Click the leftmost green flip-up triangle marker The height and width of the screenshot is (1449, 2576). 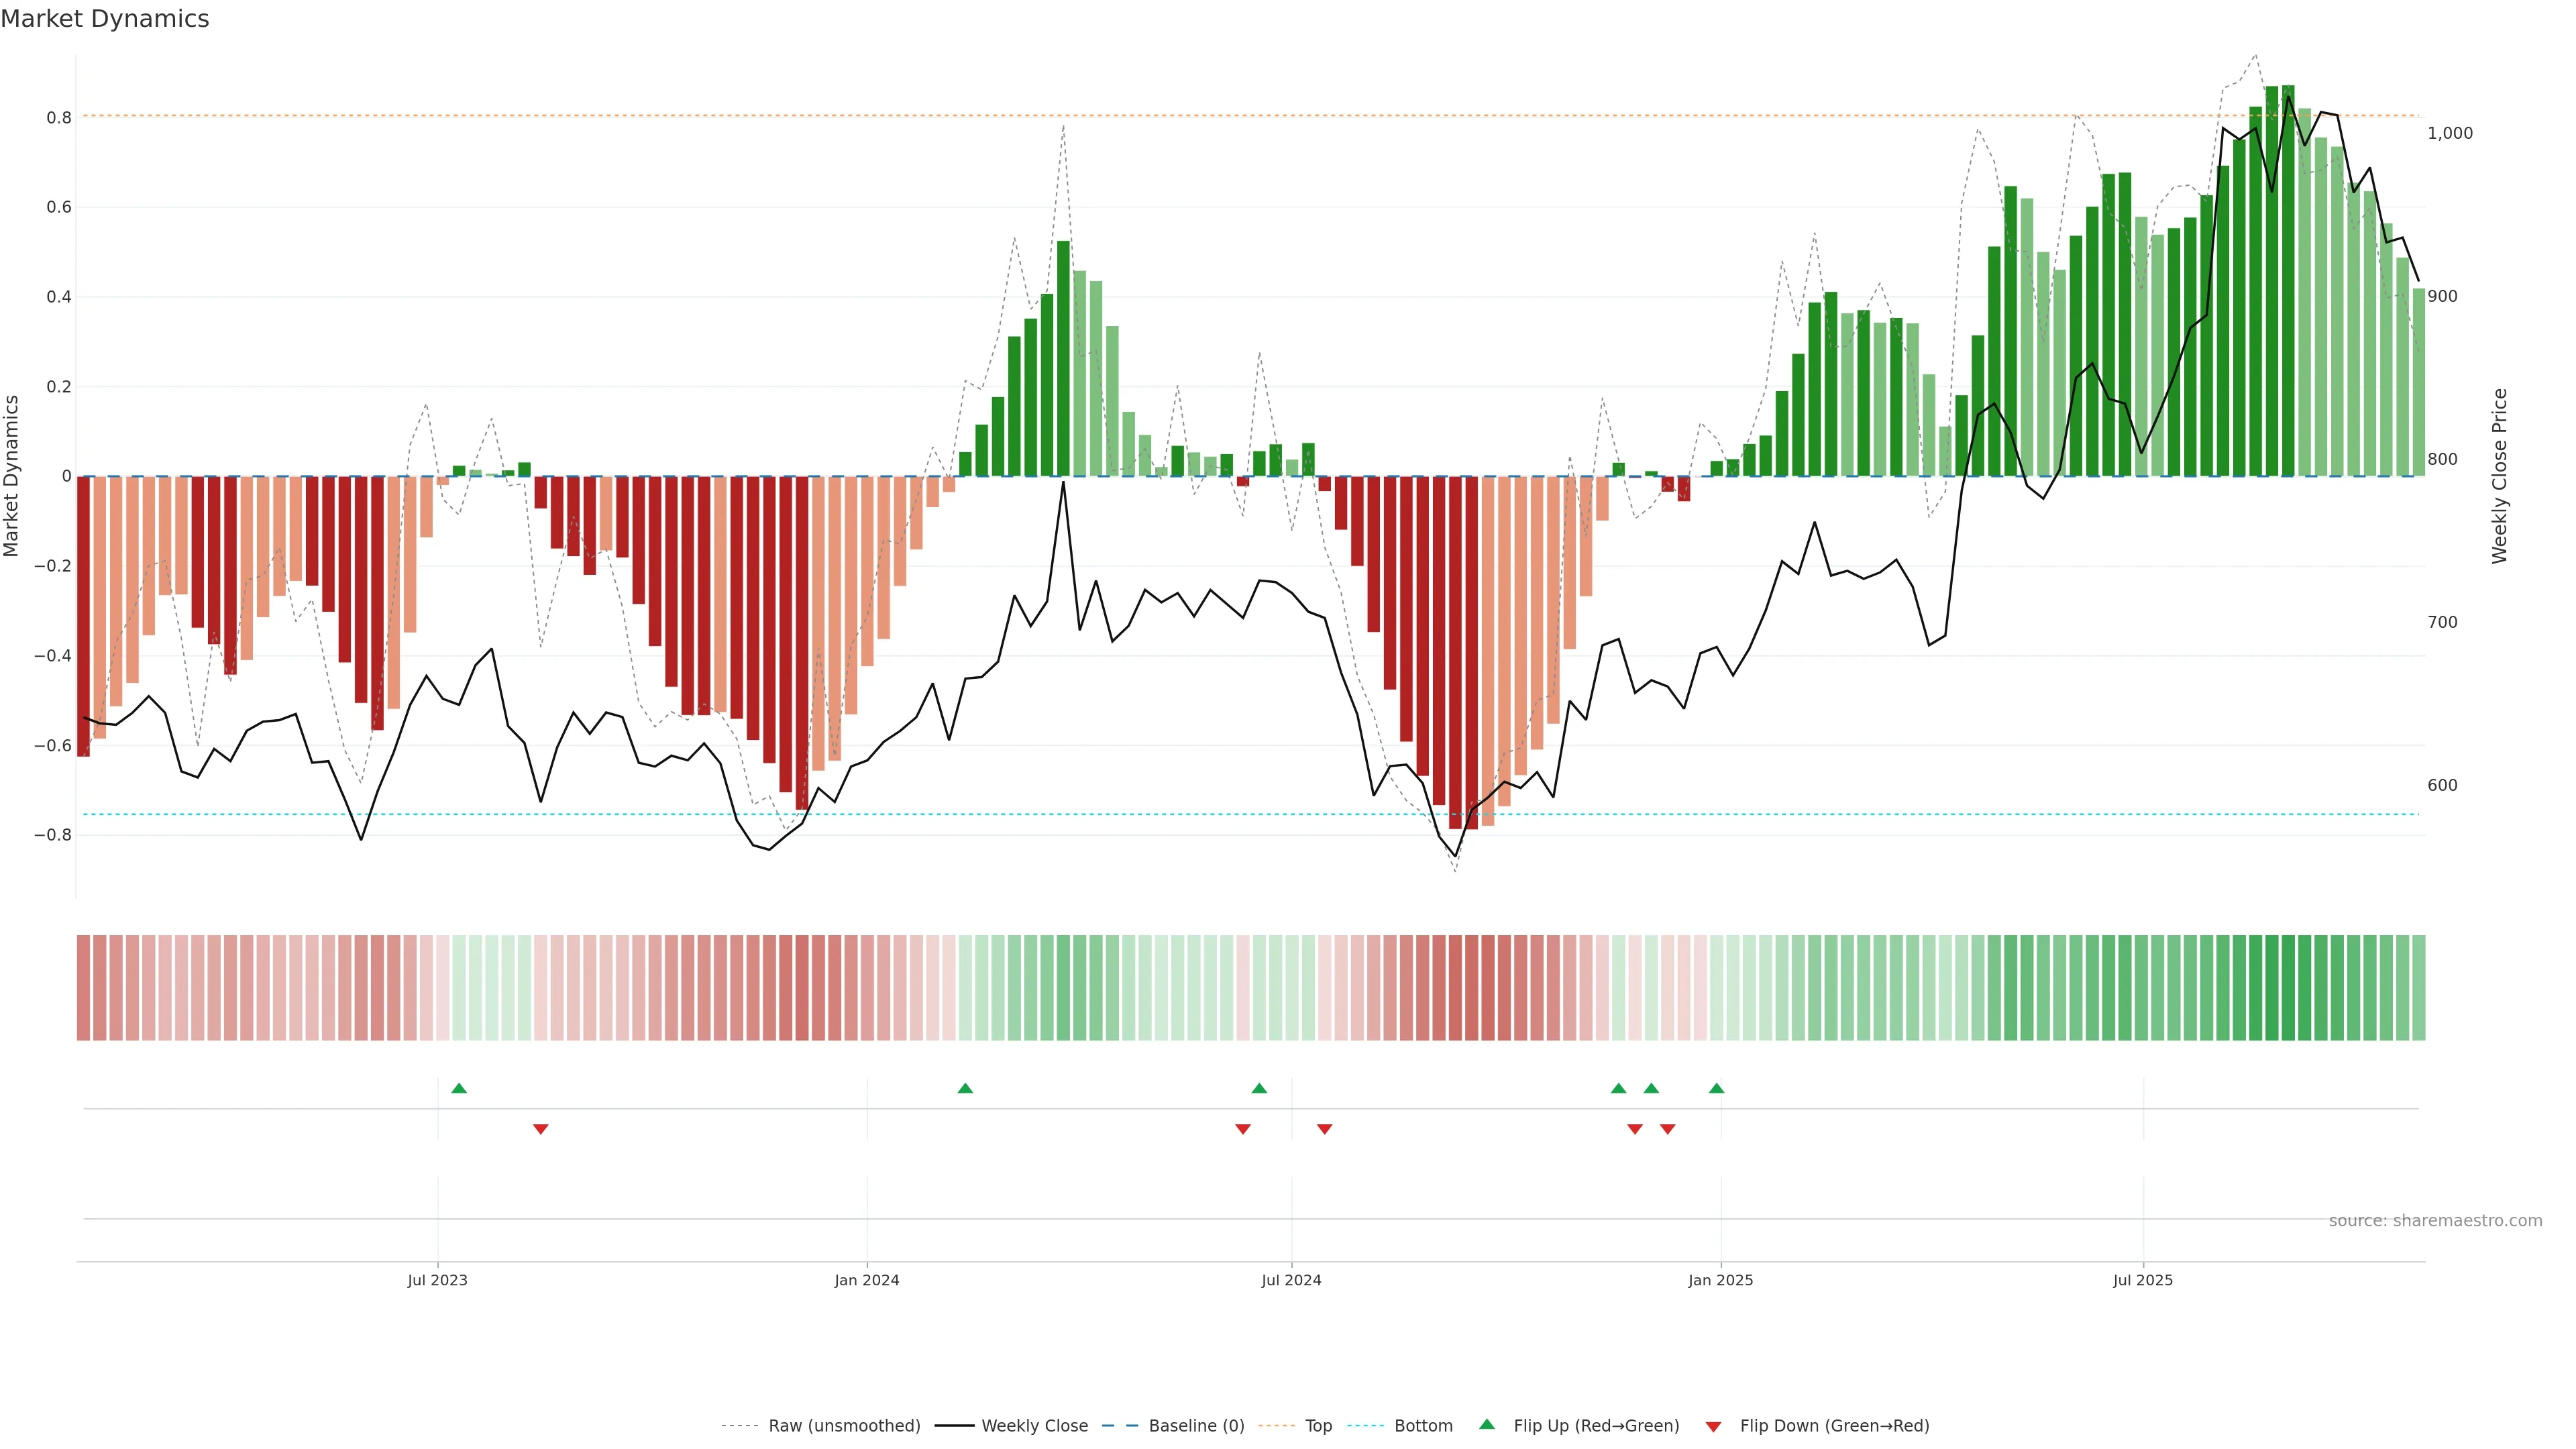(459, 1088)
